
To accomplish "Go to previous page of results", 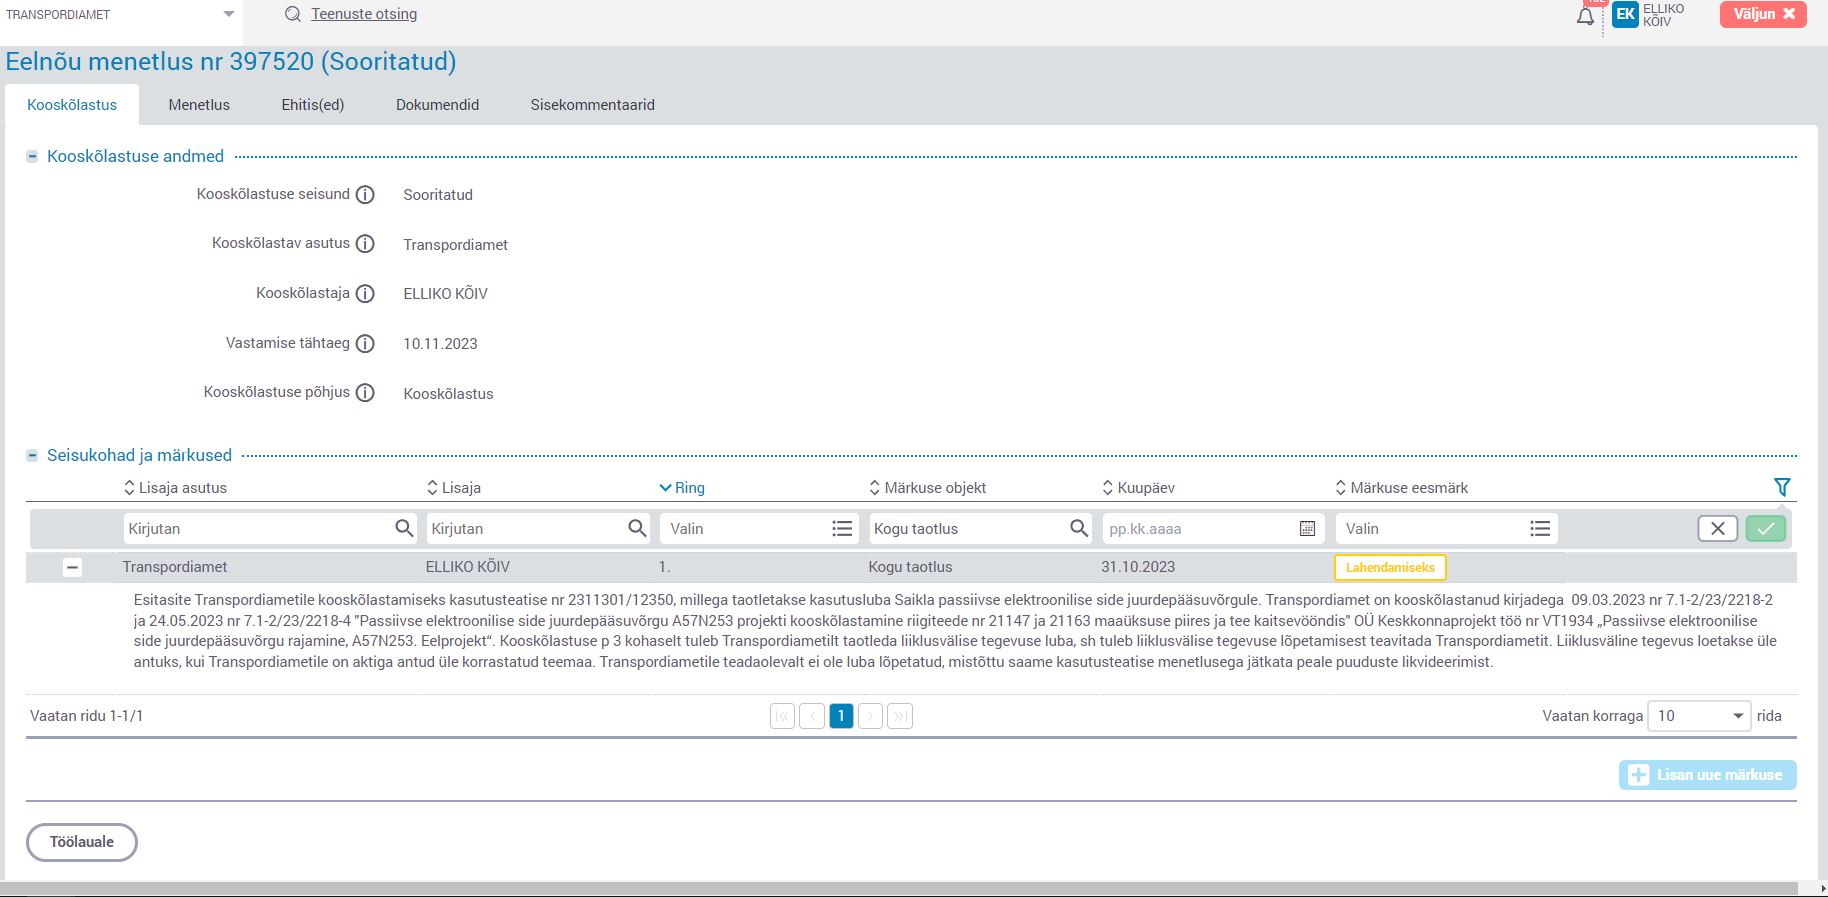I will coord(812,716).
